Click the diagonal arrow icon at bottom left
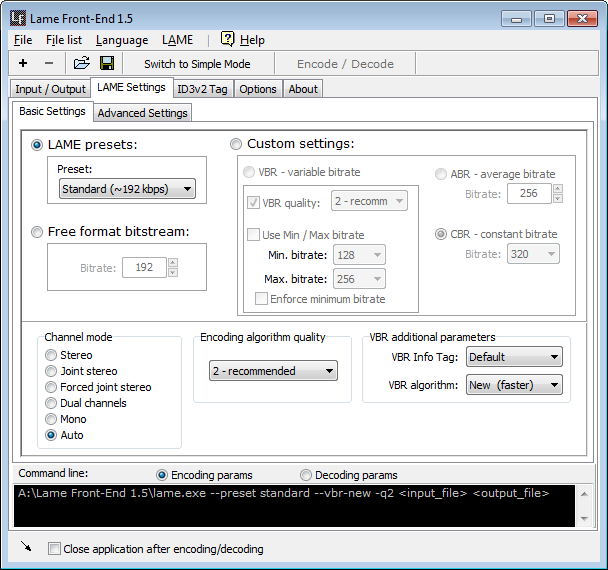 [26, 546]
